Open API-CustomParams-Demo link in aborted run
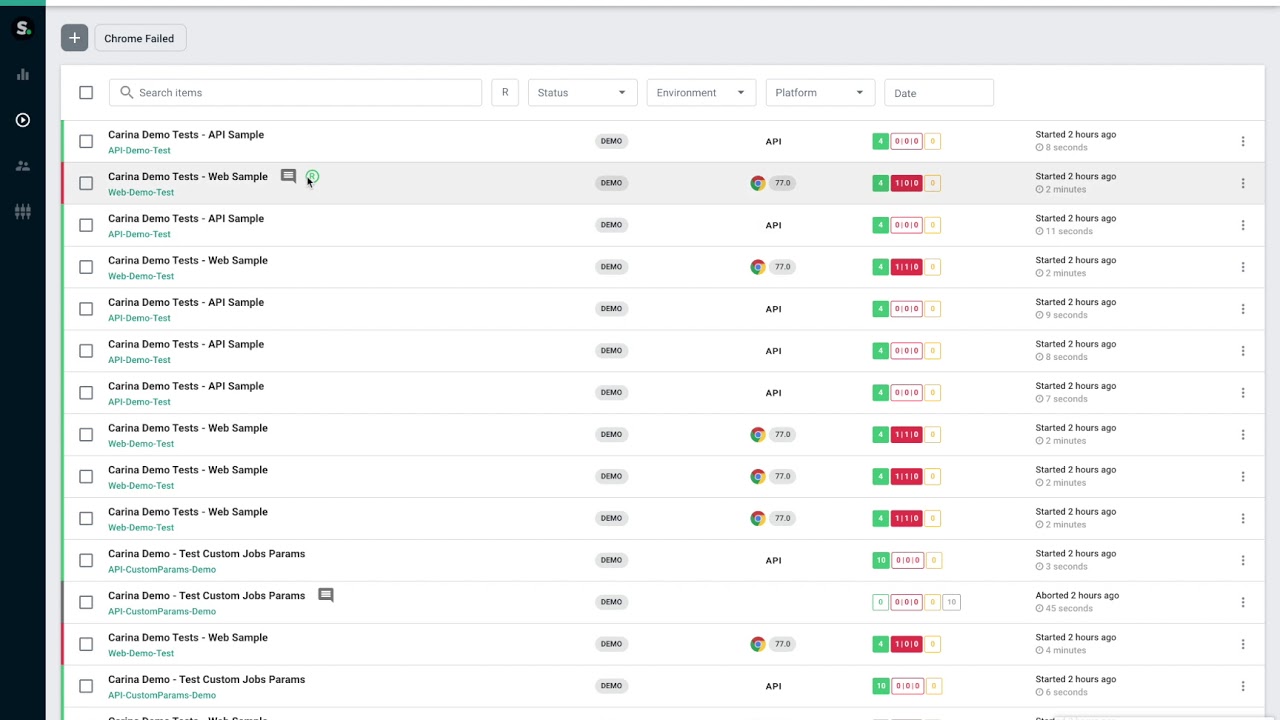 (x=162, y=611)
